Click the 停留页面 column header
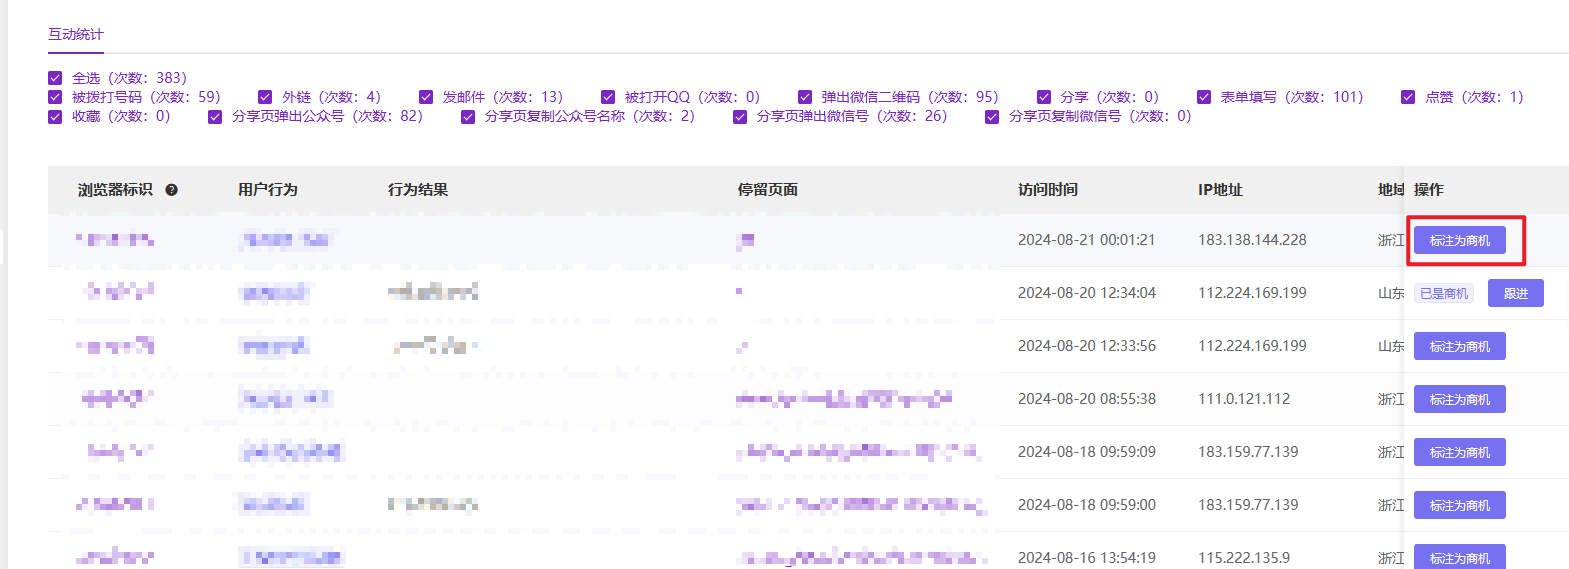This screenshot has height=569, width=1569. click(768, 190)
